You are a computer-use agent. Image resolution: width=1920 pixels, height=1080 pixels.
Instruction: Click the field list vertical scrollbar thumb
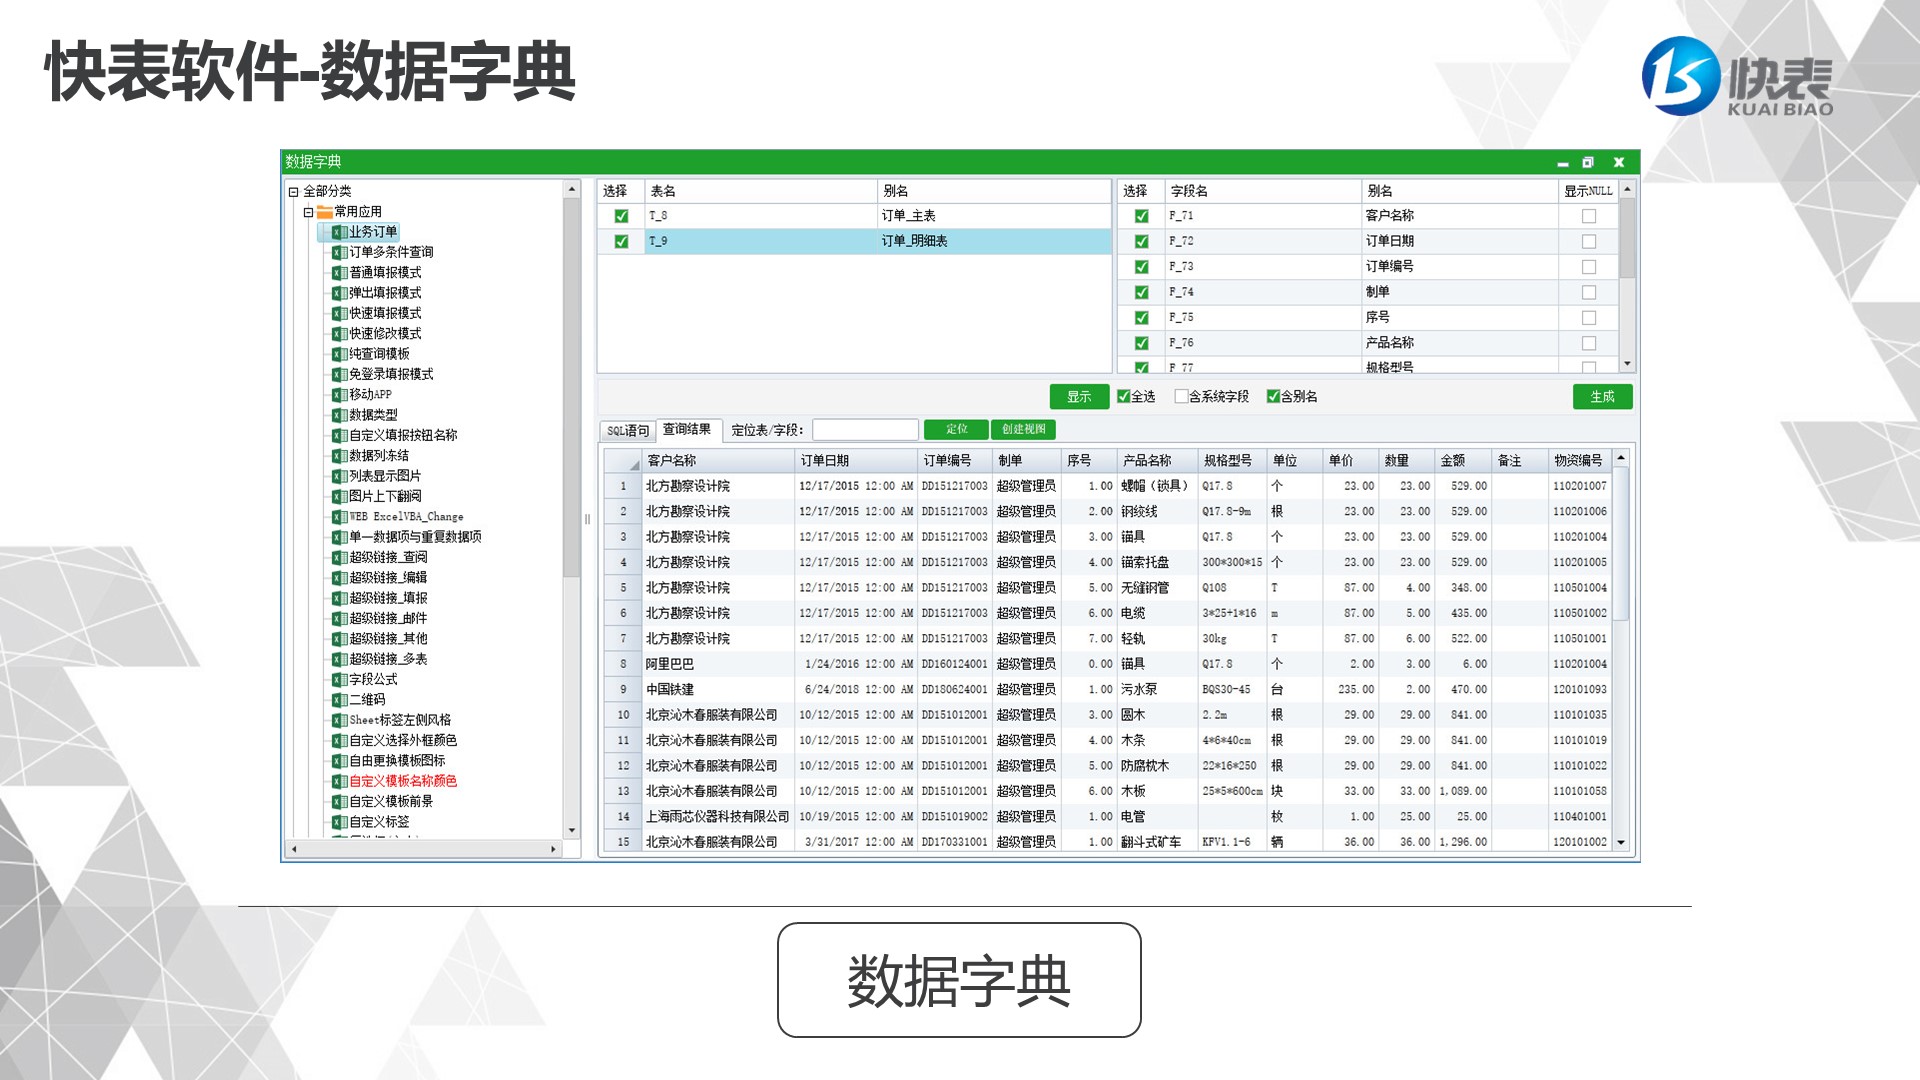[x=1627, y=238]
